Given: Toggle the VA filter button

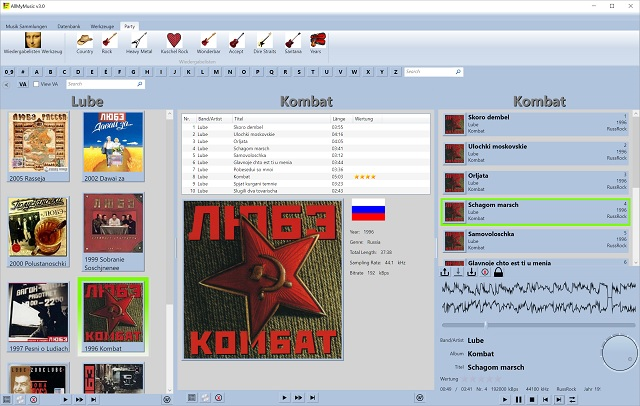Looking at the screenshot, I should [x=23, y=84].
